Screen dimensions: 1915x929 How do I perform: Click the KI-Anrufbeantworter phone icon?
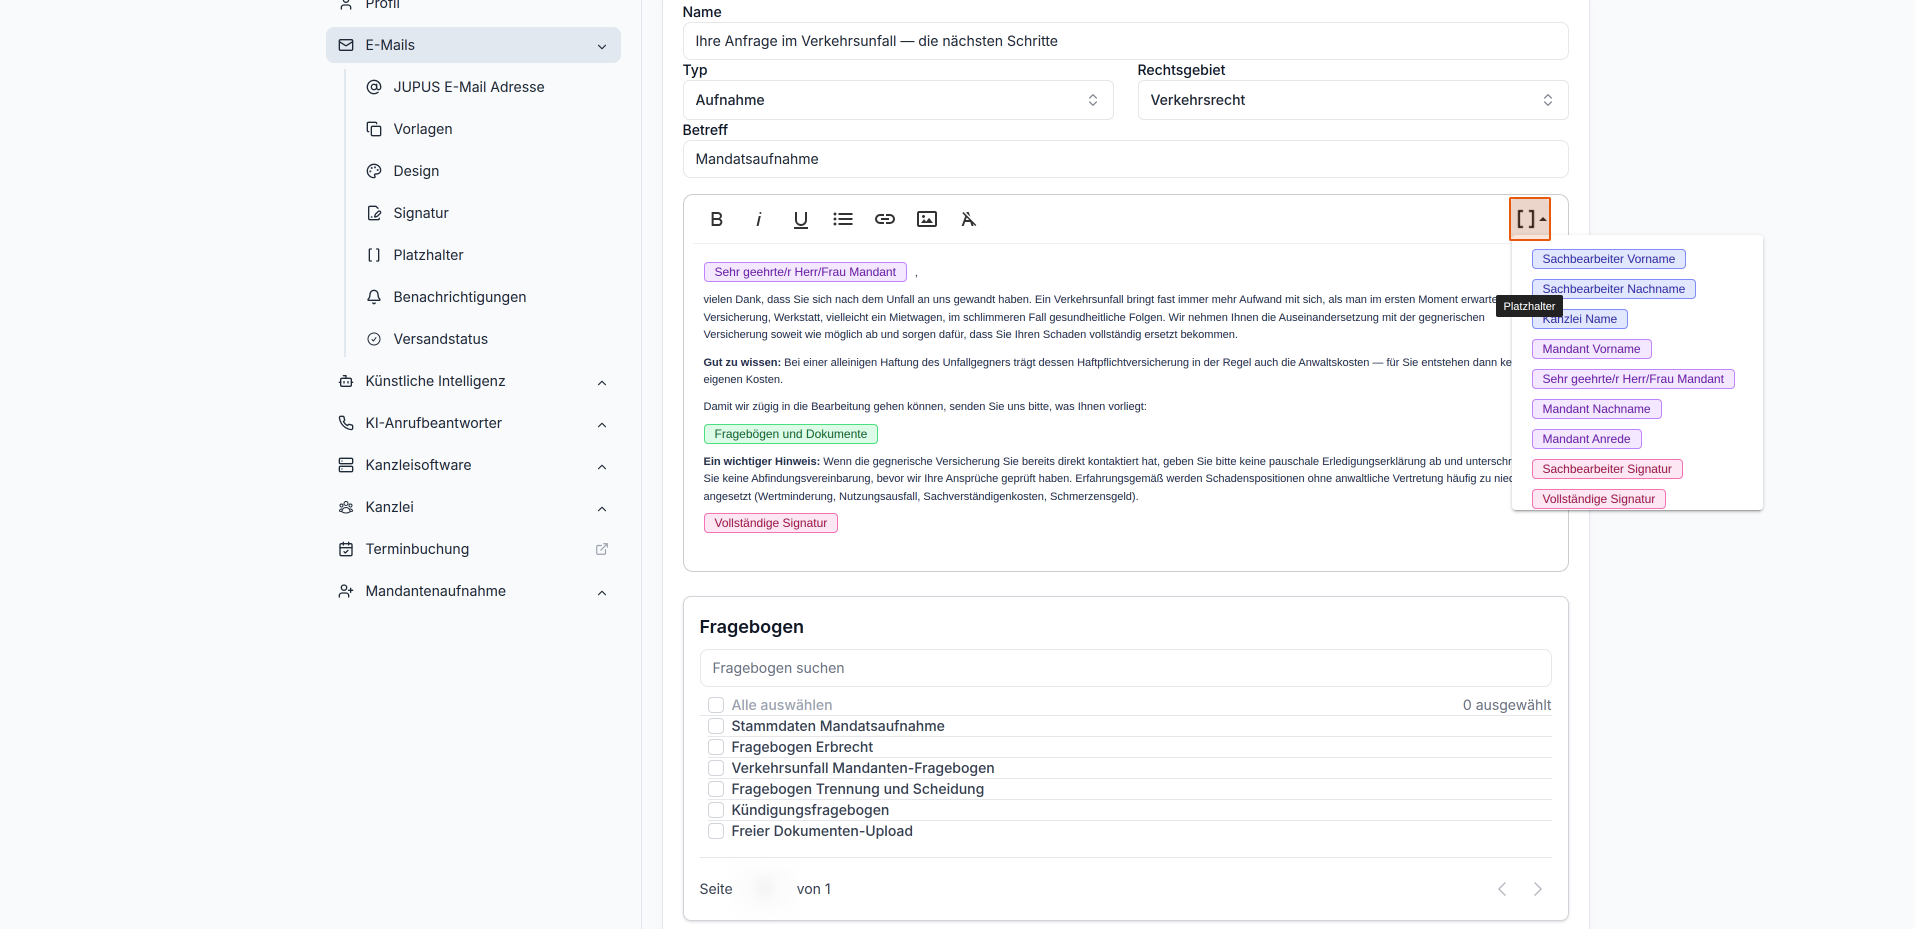(x=346, y=423)
